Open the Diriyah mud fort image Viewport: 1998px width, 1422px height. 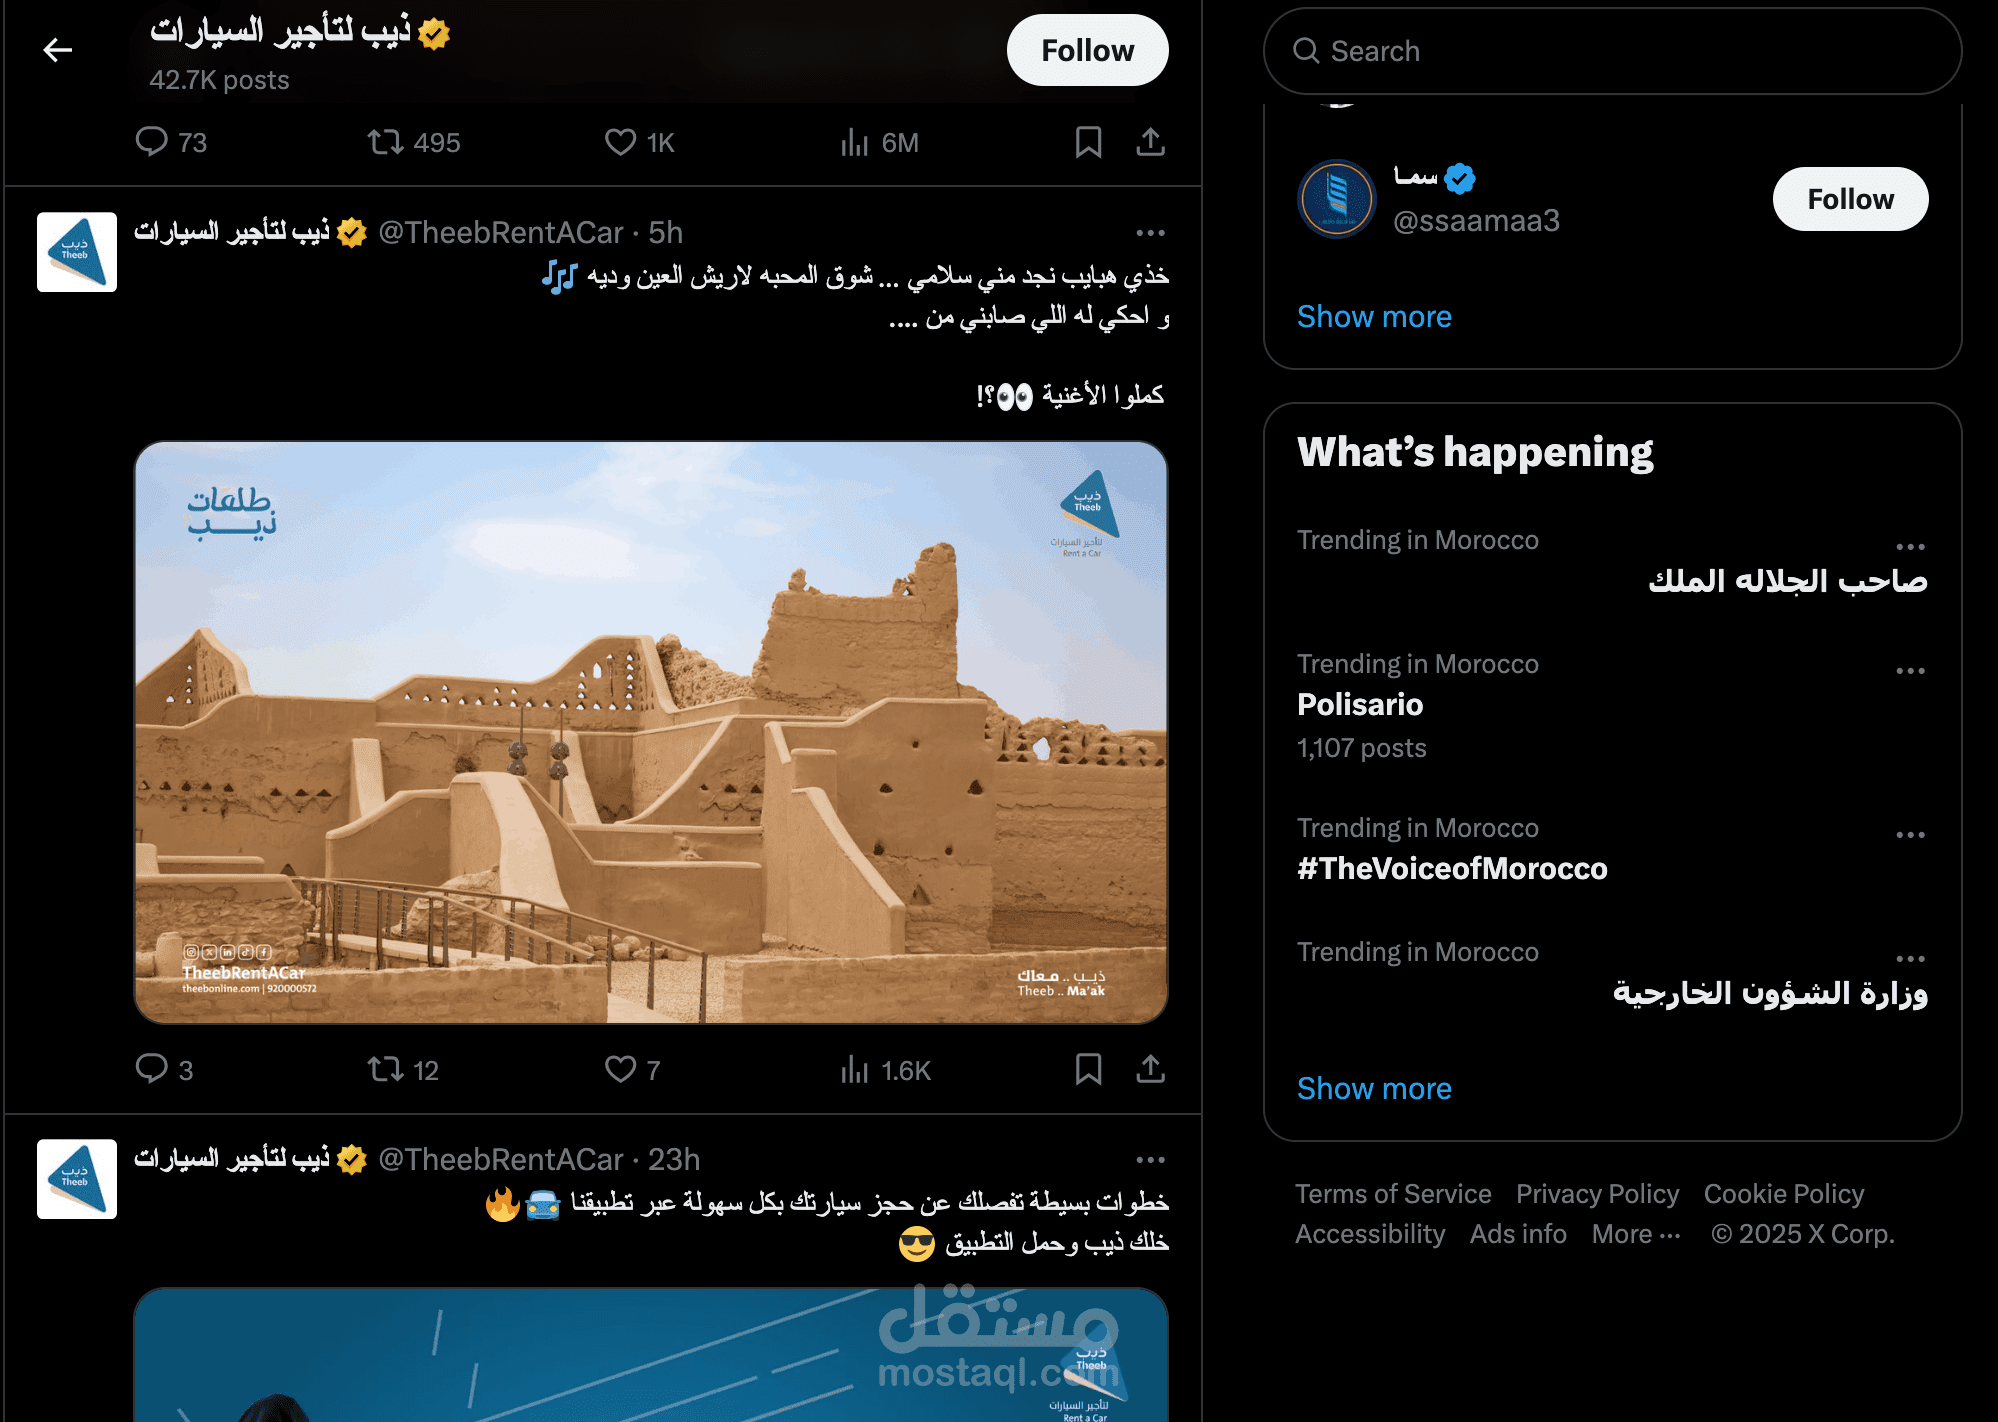pos(651,732)
